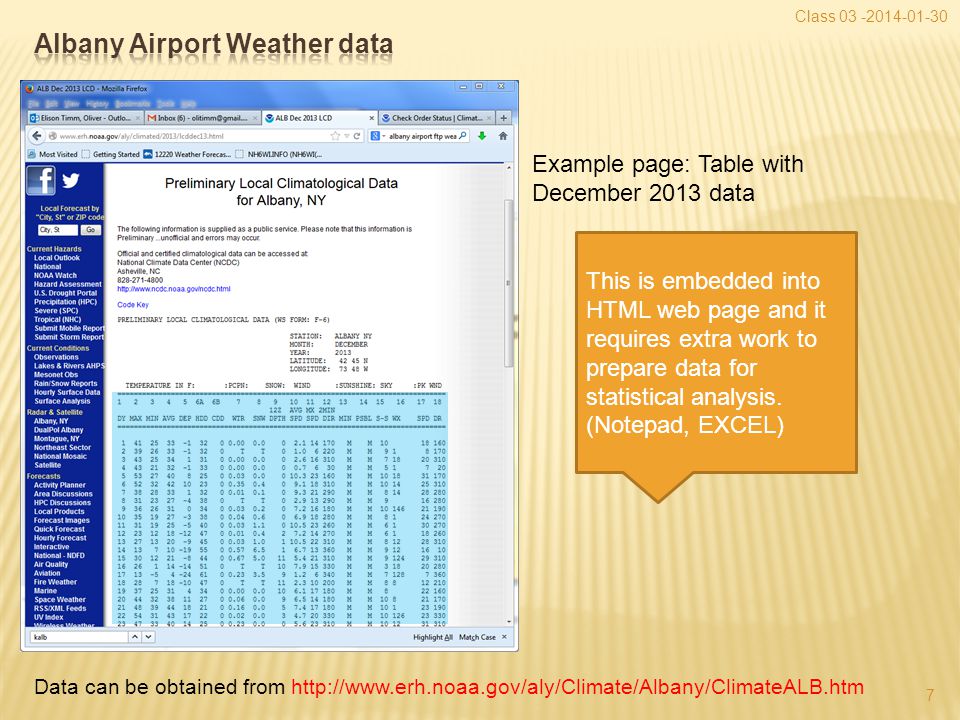The height and width of the screenshot is (720, 960).
Task: Open the Activity Planner link
Action: tap(59, 485)
